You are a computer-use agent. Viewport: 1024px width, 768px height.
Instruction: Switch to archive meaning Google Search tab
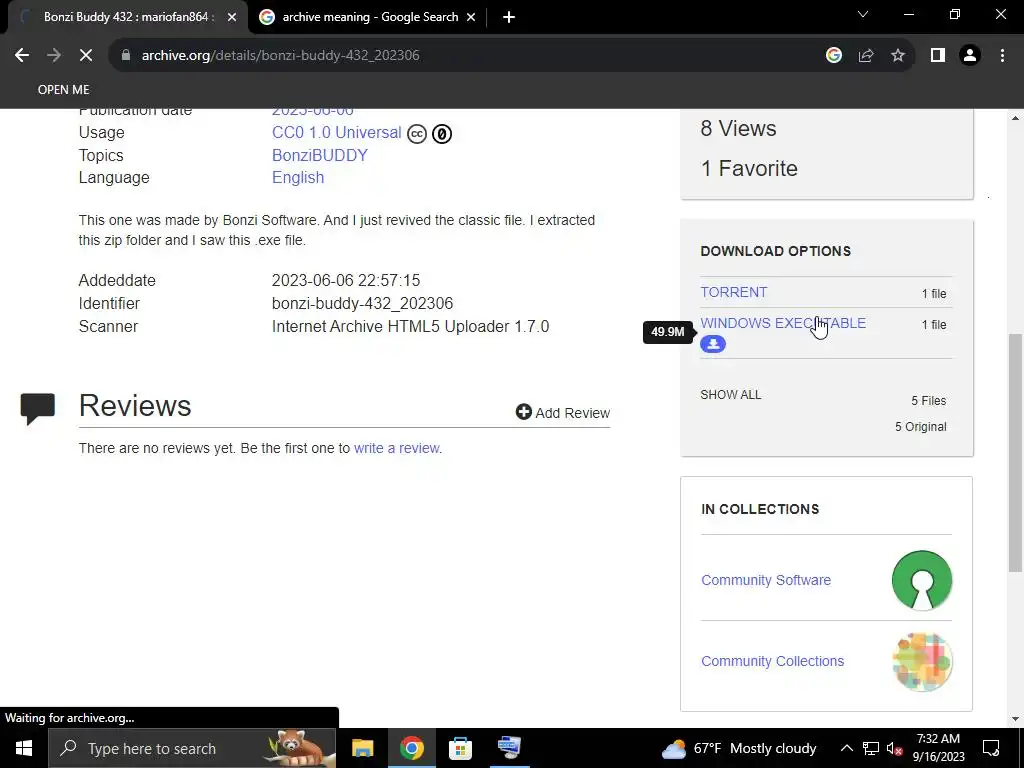(x=370, y=17)
